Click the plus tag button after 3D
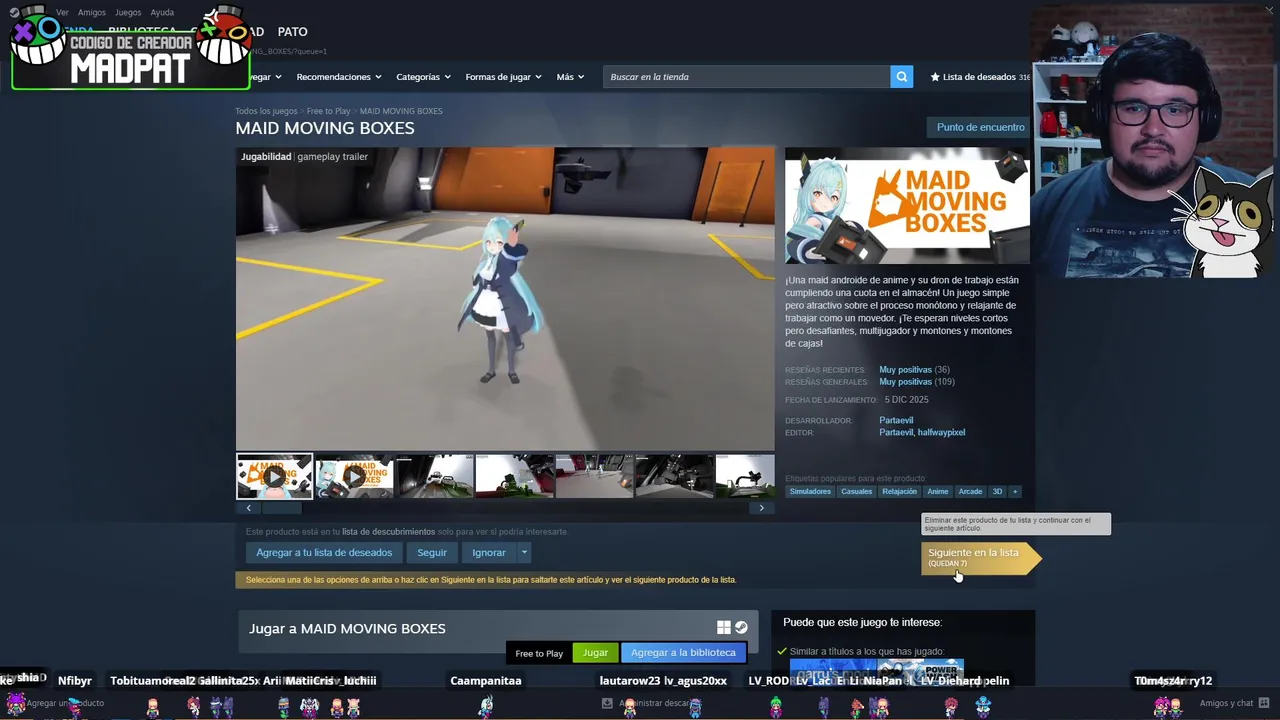Image resolution: width=1280 pixels, height=720 pixels. tap(1015, 491)
